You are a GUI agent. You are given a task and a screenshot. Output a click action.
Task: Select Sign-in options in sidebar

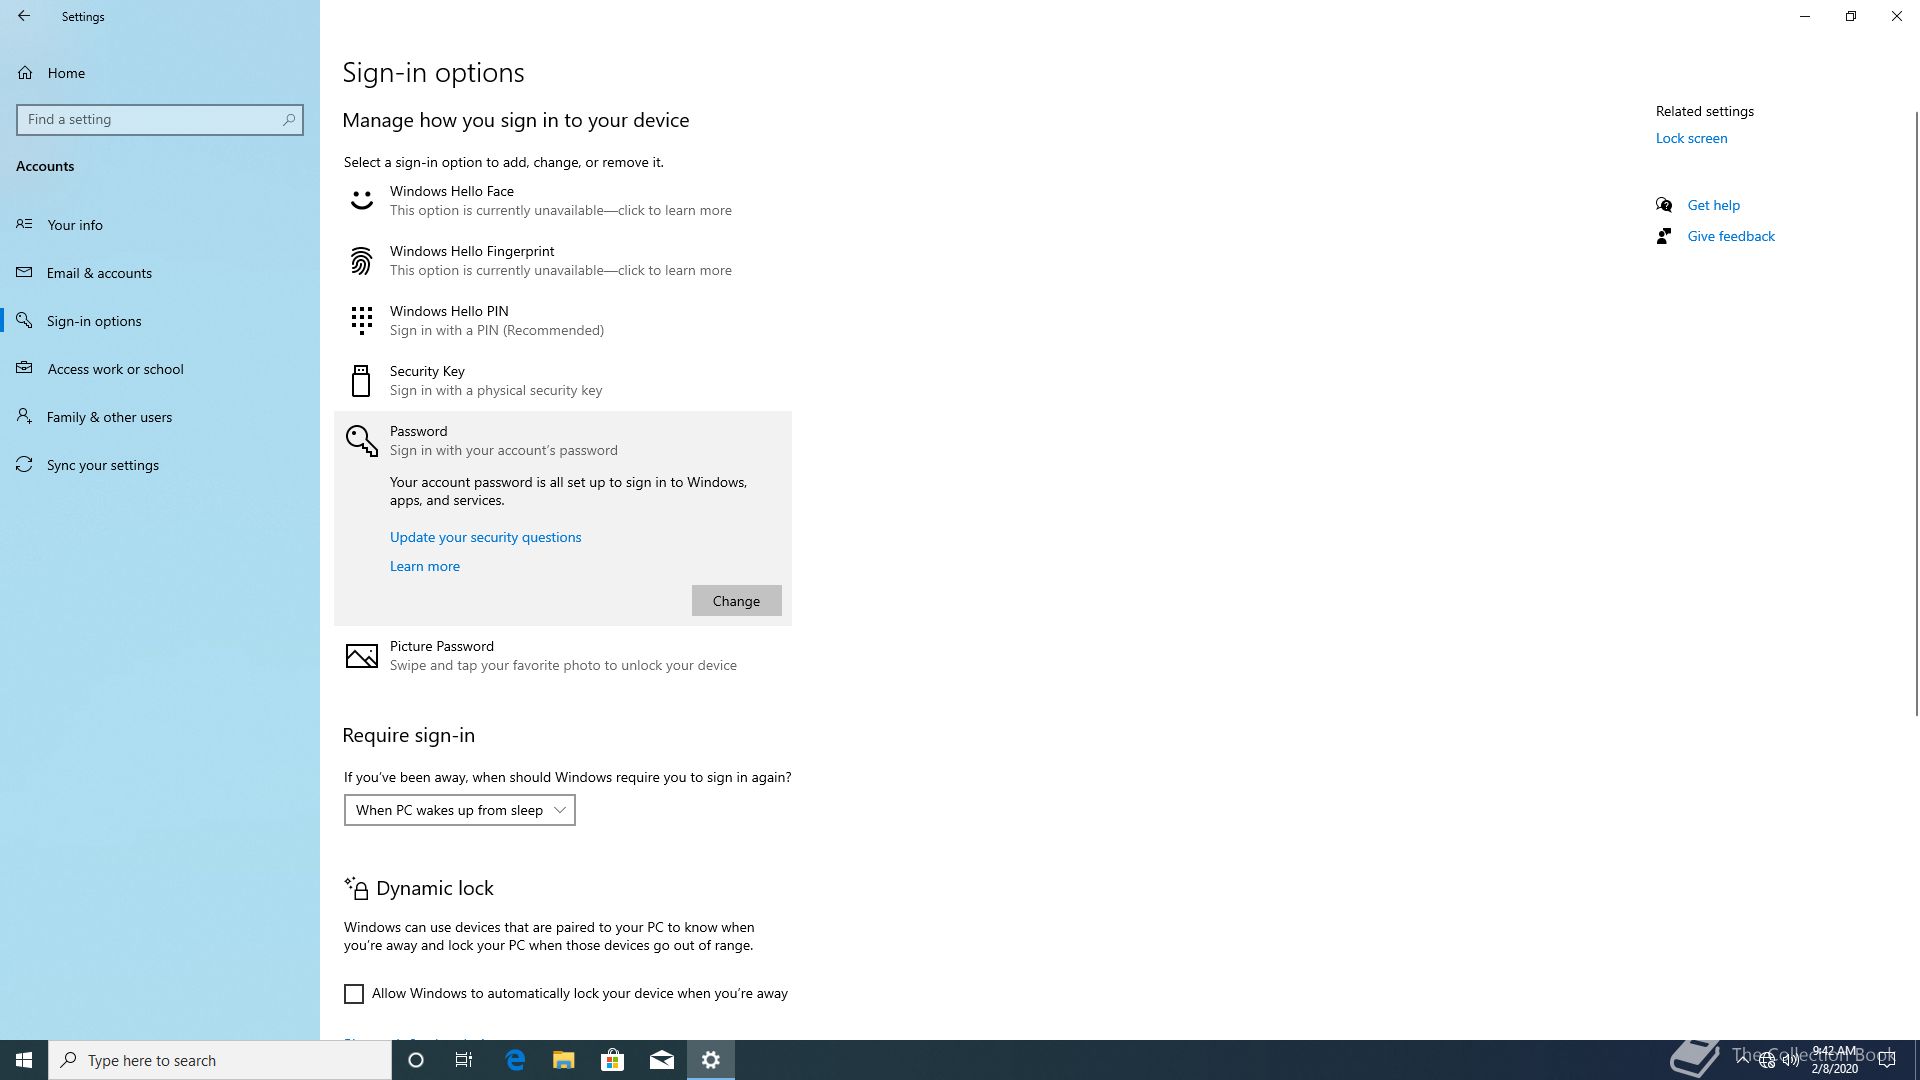click(x=160, y=321)
